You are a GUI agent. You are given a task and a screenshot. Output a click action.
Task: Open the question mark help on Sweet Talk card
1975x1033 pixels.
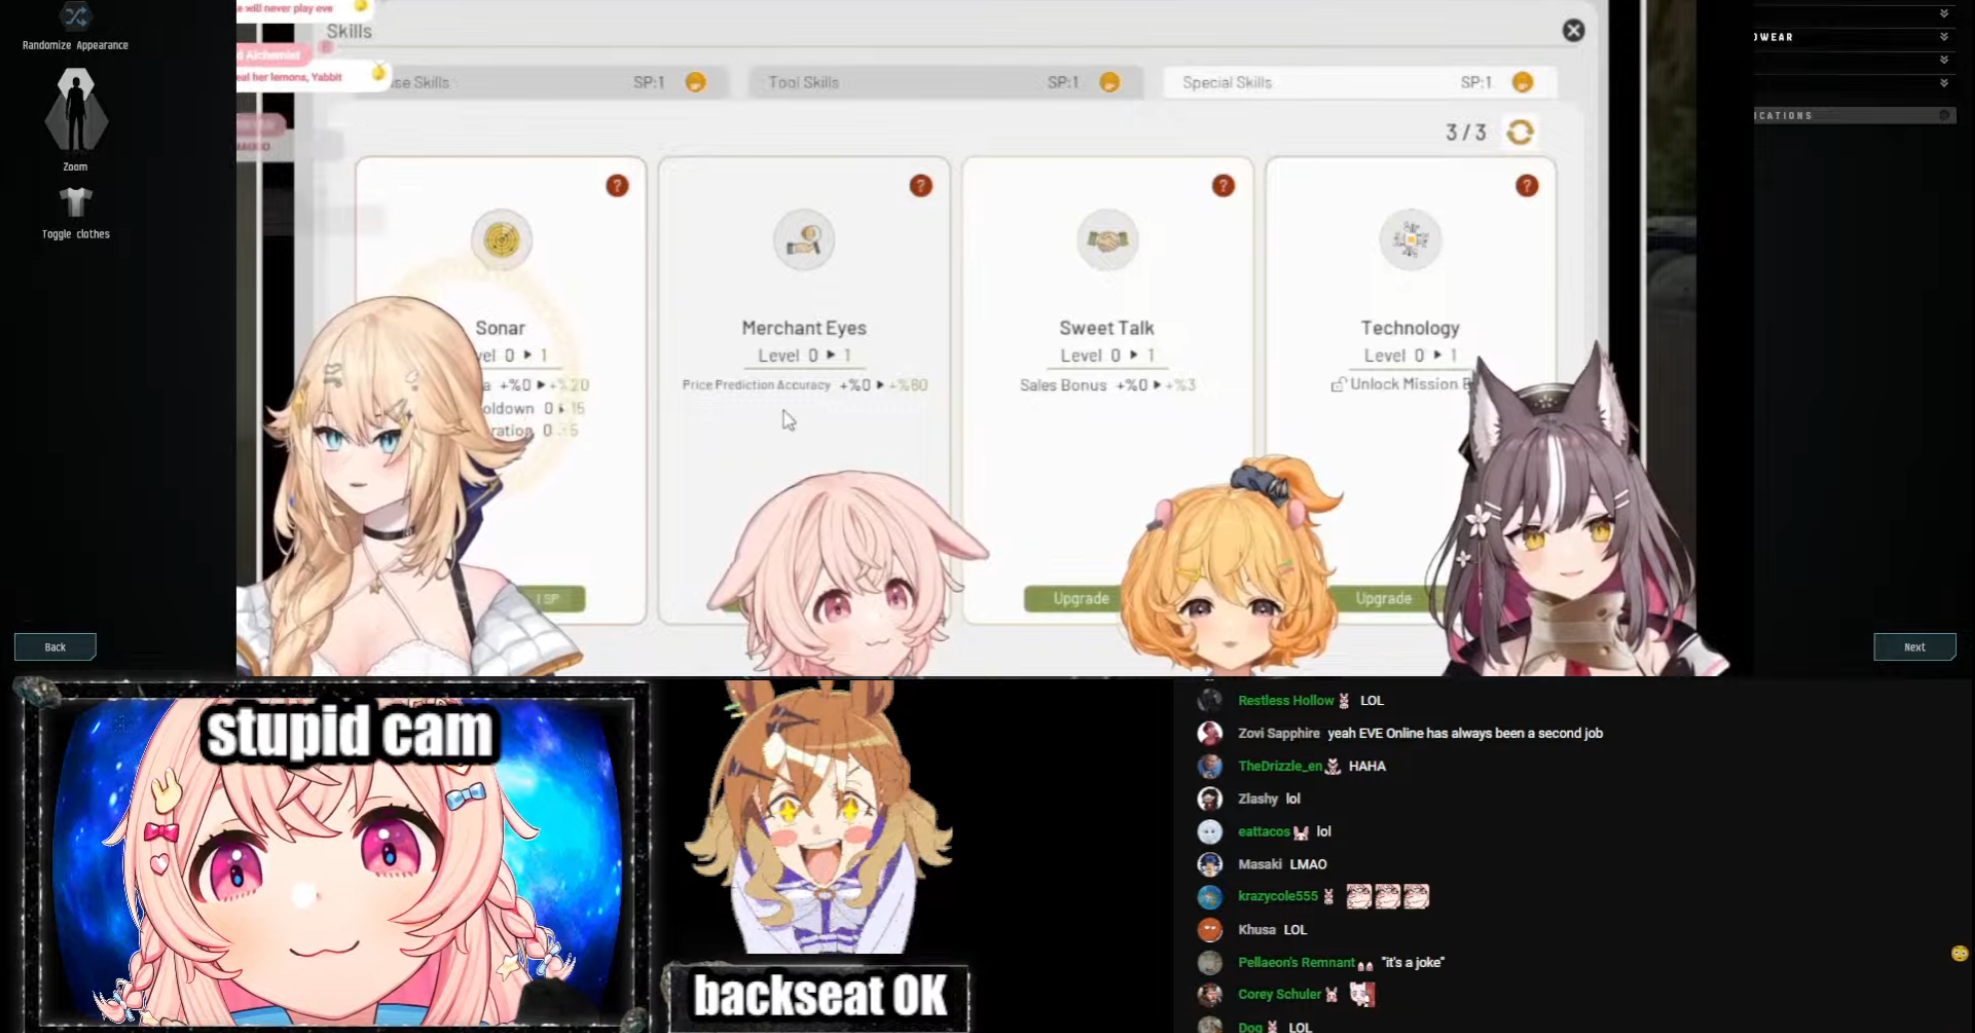[1223, 186]
